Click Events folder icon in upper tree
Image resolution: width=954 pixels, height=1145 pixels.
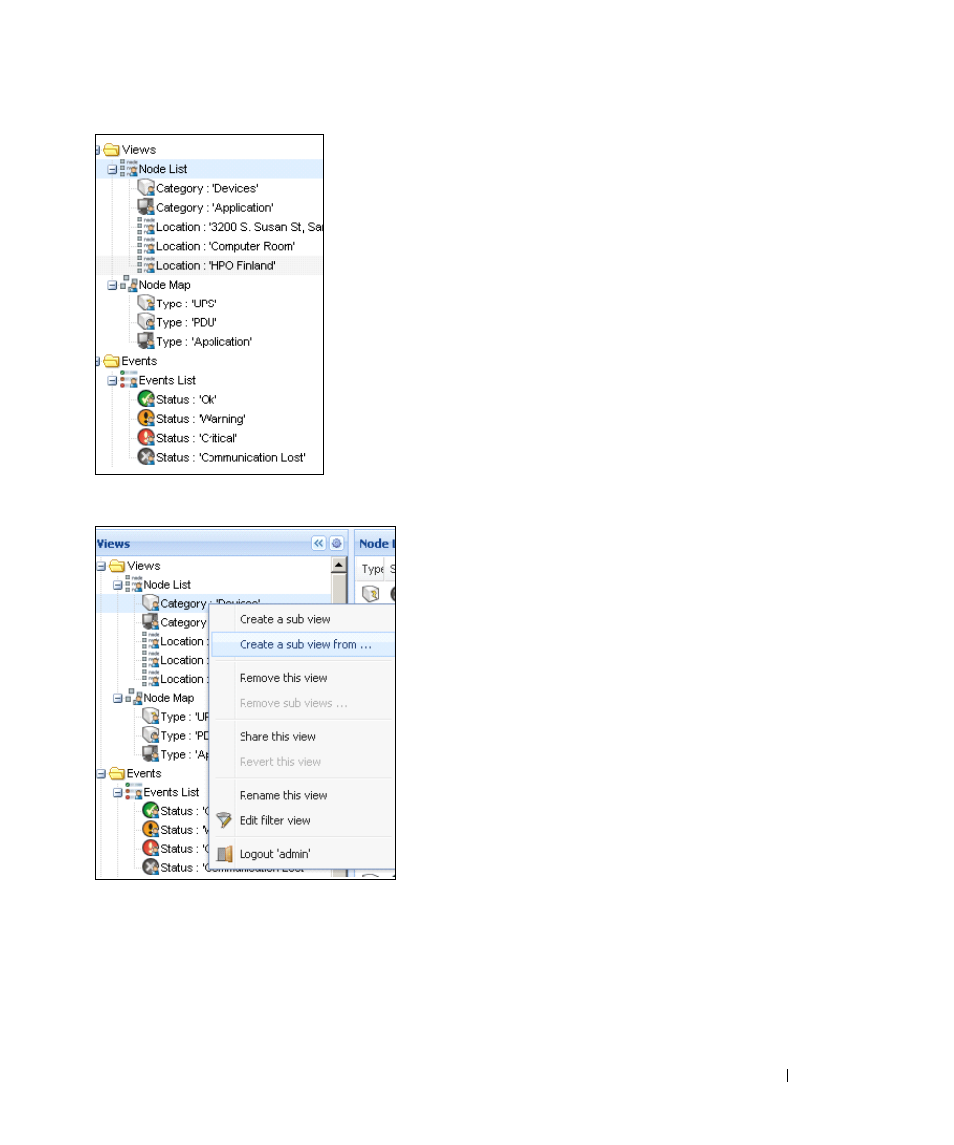point(111,361)
